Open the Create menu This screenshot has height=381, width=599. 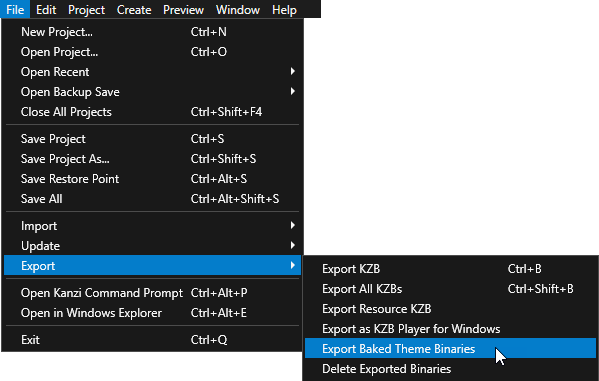[x=134, y=9]
